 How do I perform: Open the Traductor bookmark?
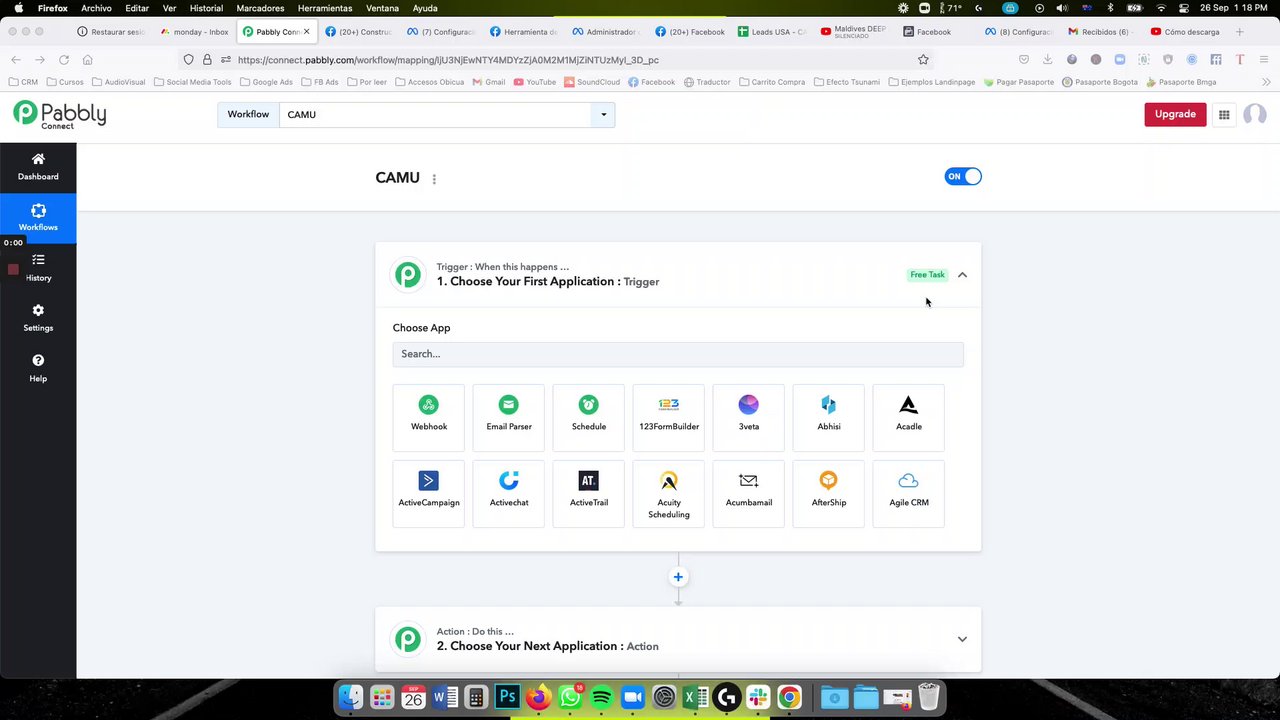click(707, 82)
